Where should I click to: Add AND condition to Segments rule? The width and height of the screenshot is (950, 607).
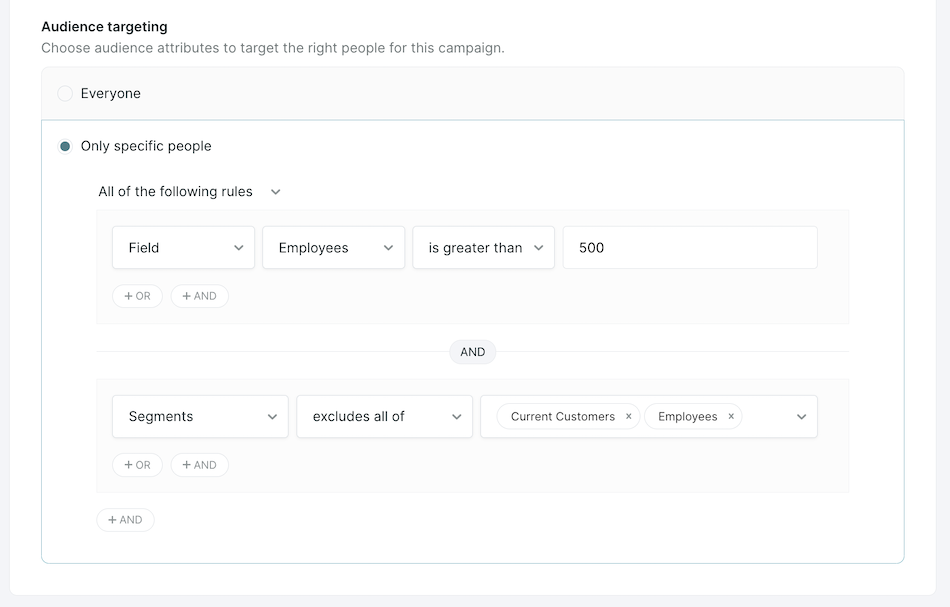pos(199,465)
